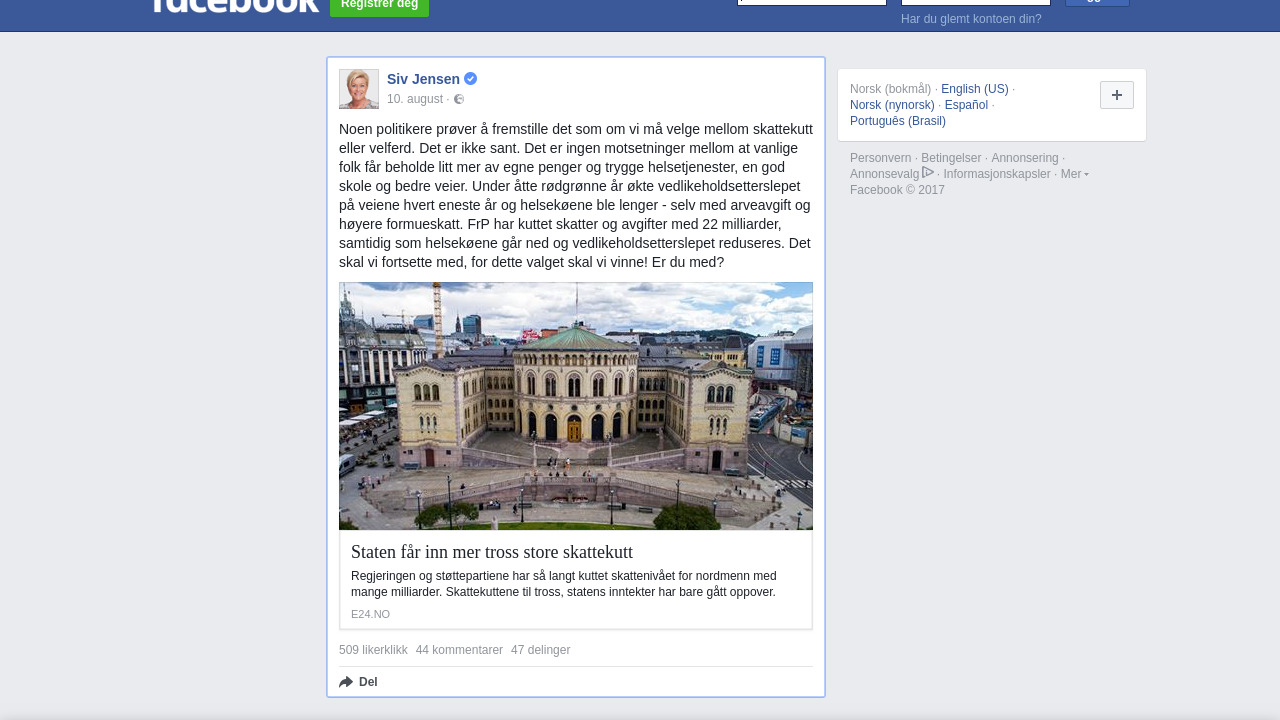Viewport: 1280px width, 720px height.
Task: Open the 47 delinger link
Action: (x=540, y=650)
